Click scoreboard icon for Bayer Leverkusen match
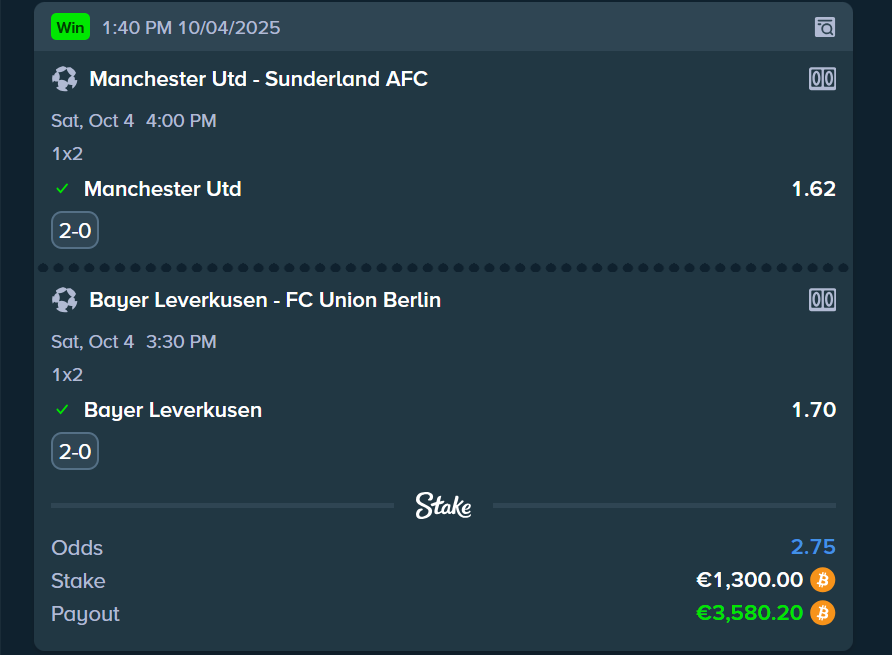 click(x=822, y=299)
